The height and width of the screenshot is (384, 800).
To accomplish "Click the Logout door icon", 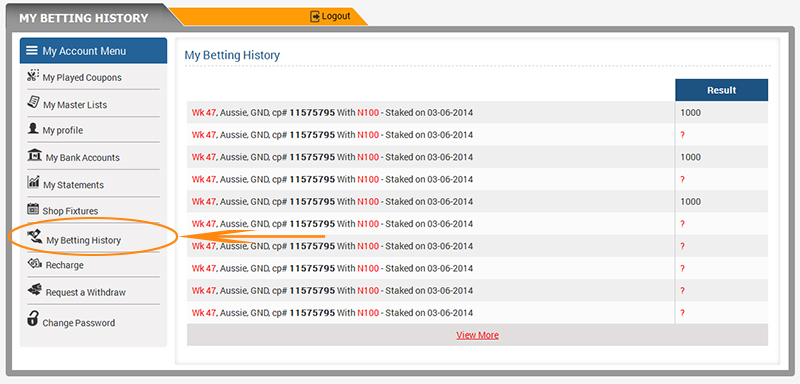I will (315, 16).
